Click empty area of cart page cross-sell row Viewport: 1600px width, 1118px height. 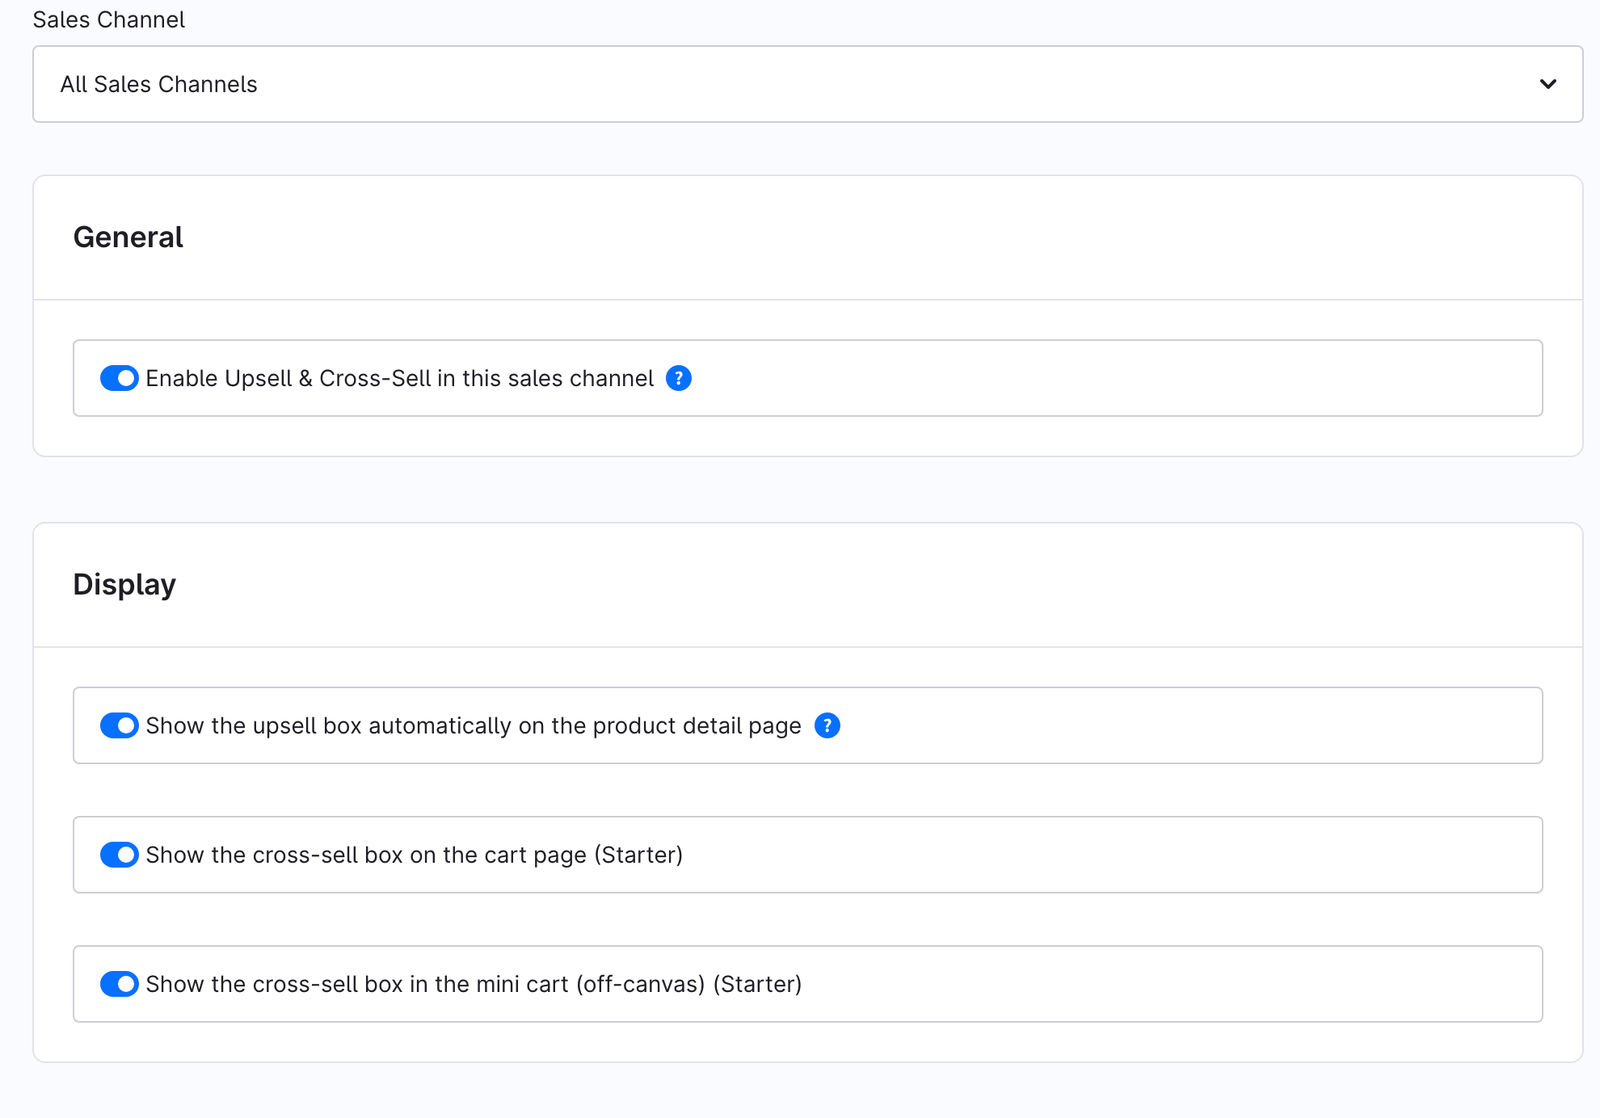tap(1110, 855)
